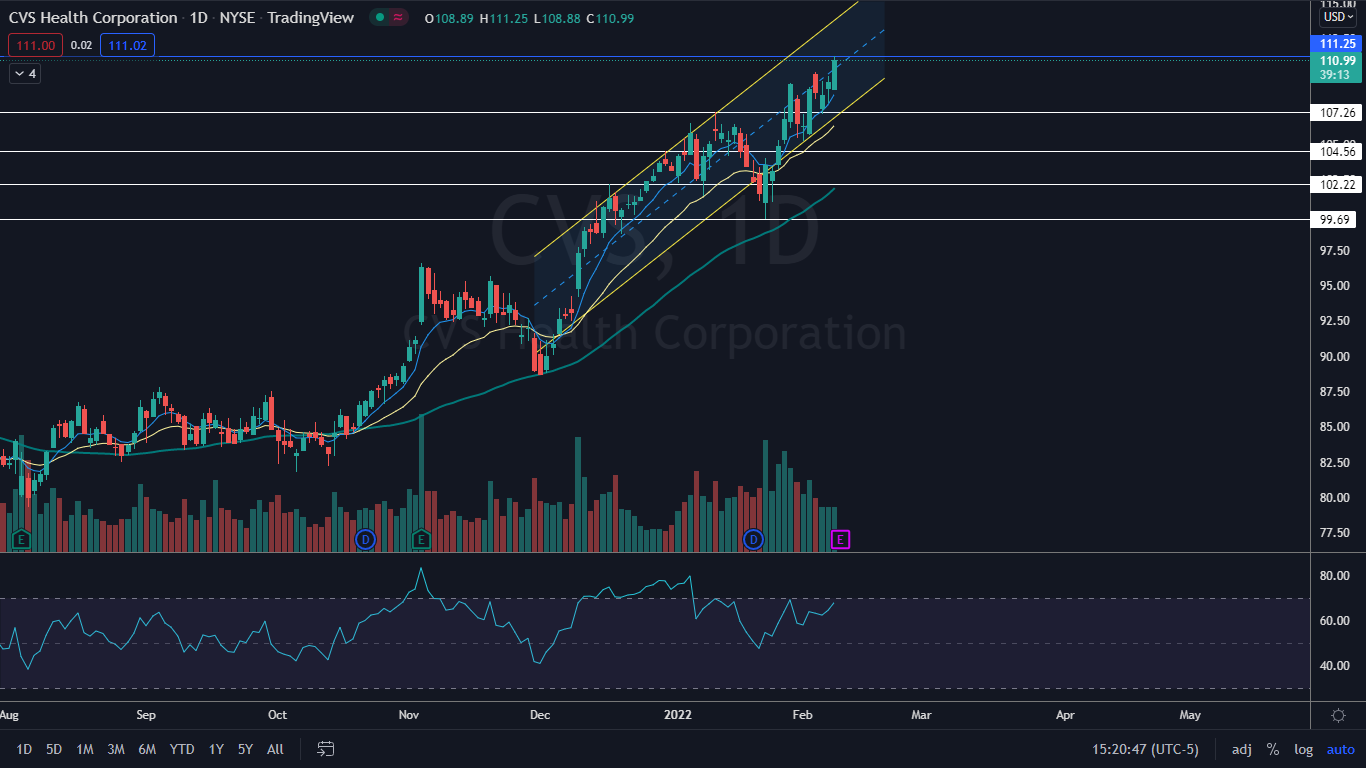The image size is (1366, 768).
Task: Click the red sell price 111.00 button
Action: [36, 45]
